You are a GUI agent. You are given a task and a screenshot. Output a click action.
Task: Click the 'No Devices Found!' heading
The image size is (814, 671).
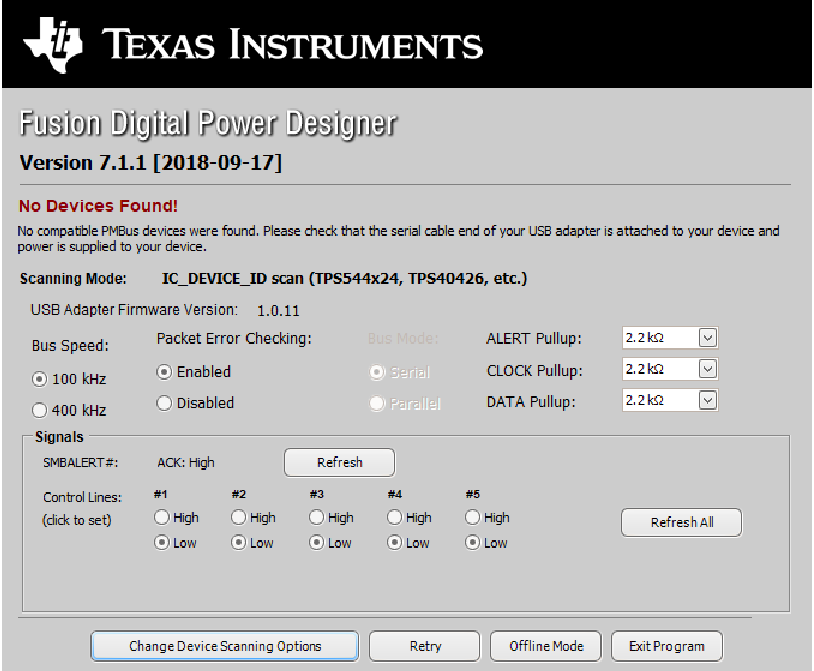click(98, 206)
